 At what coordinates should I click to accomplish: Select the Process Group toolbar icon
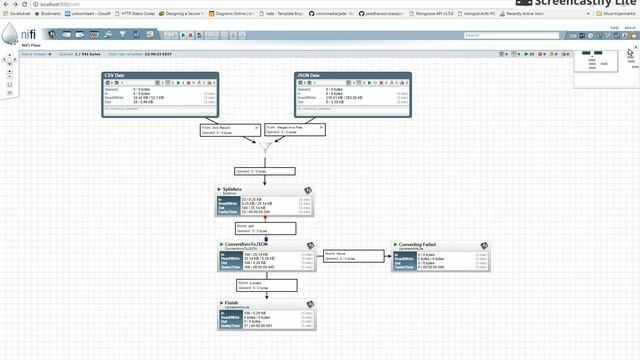click(x=94, y=35)
